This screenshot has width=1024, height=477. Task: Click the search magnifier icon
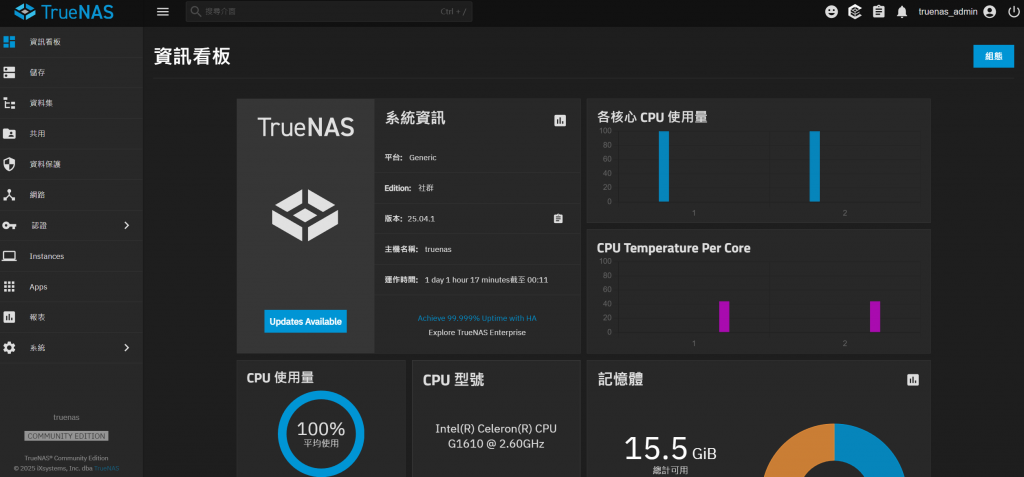pos(195,12)
